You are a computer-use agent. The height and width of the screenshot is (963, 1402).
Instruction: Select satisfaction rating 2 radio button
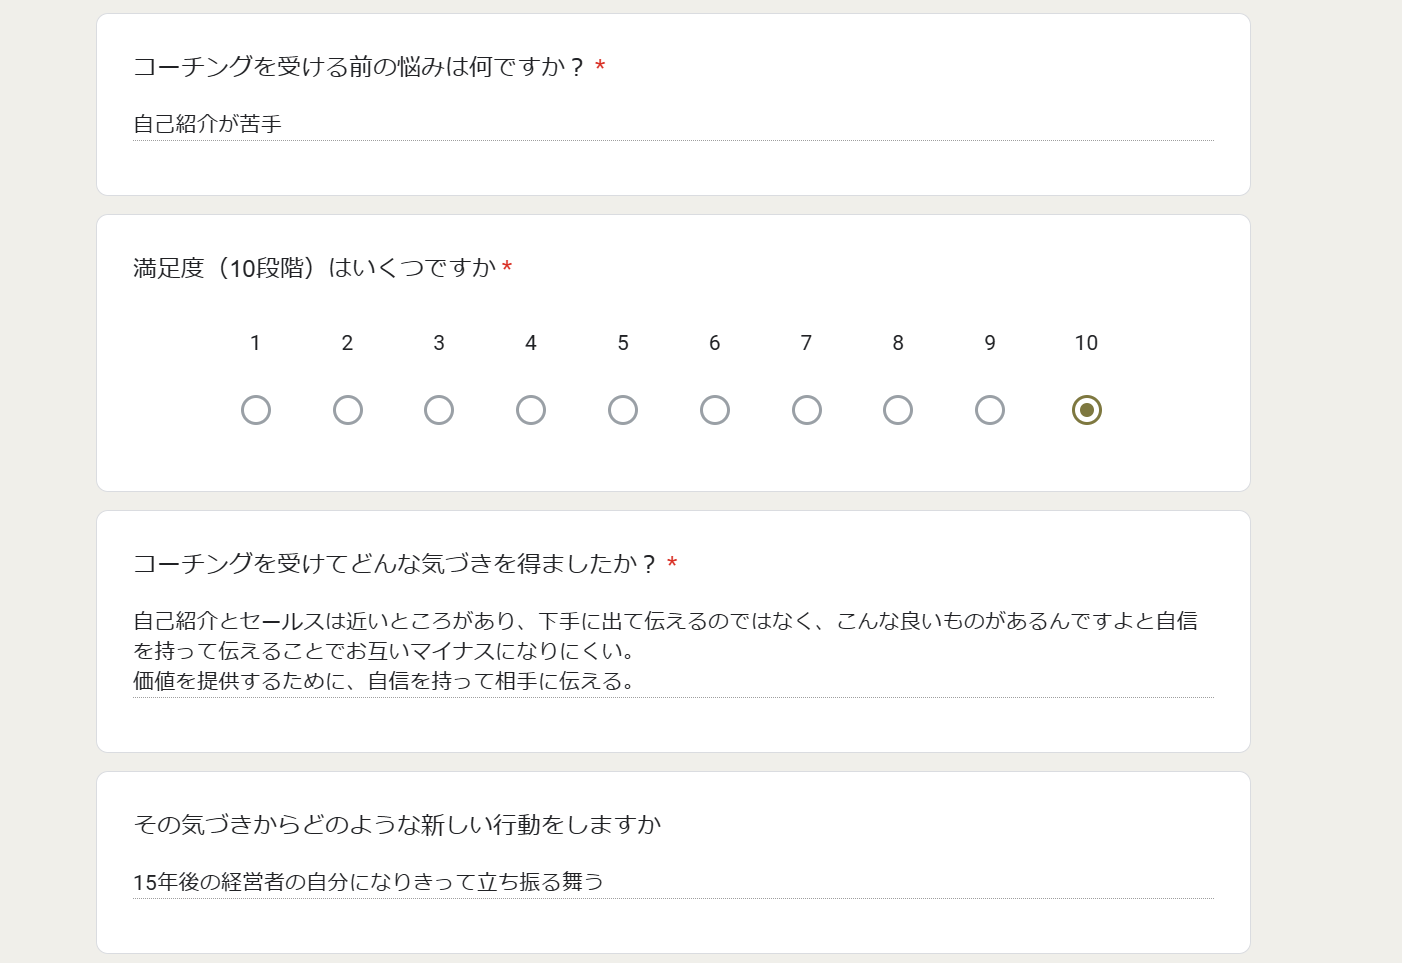[348, 410]
